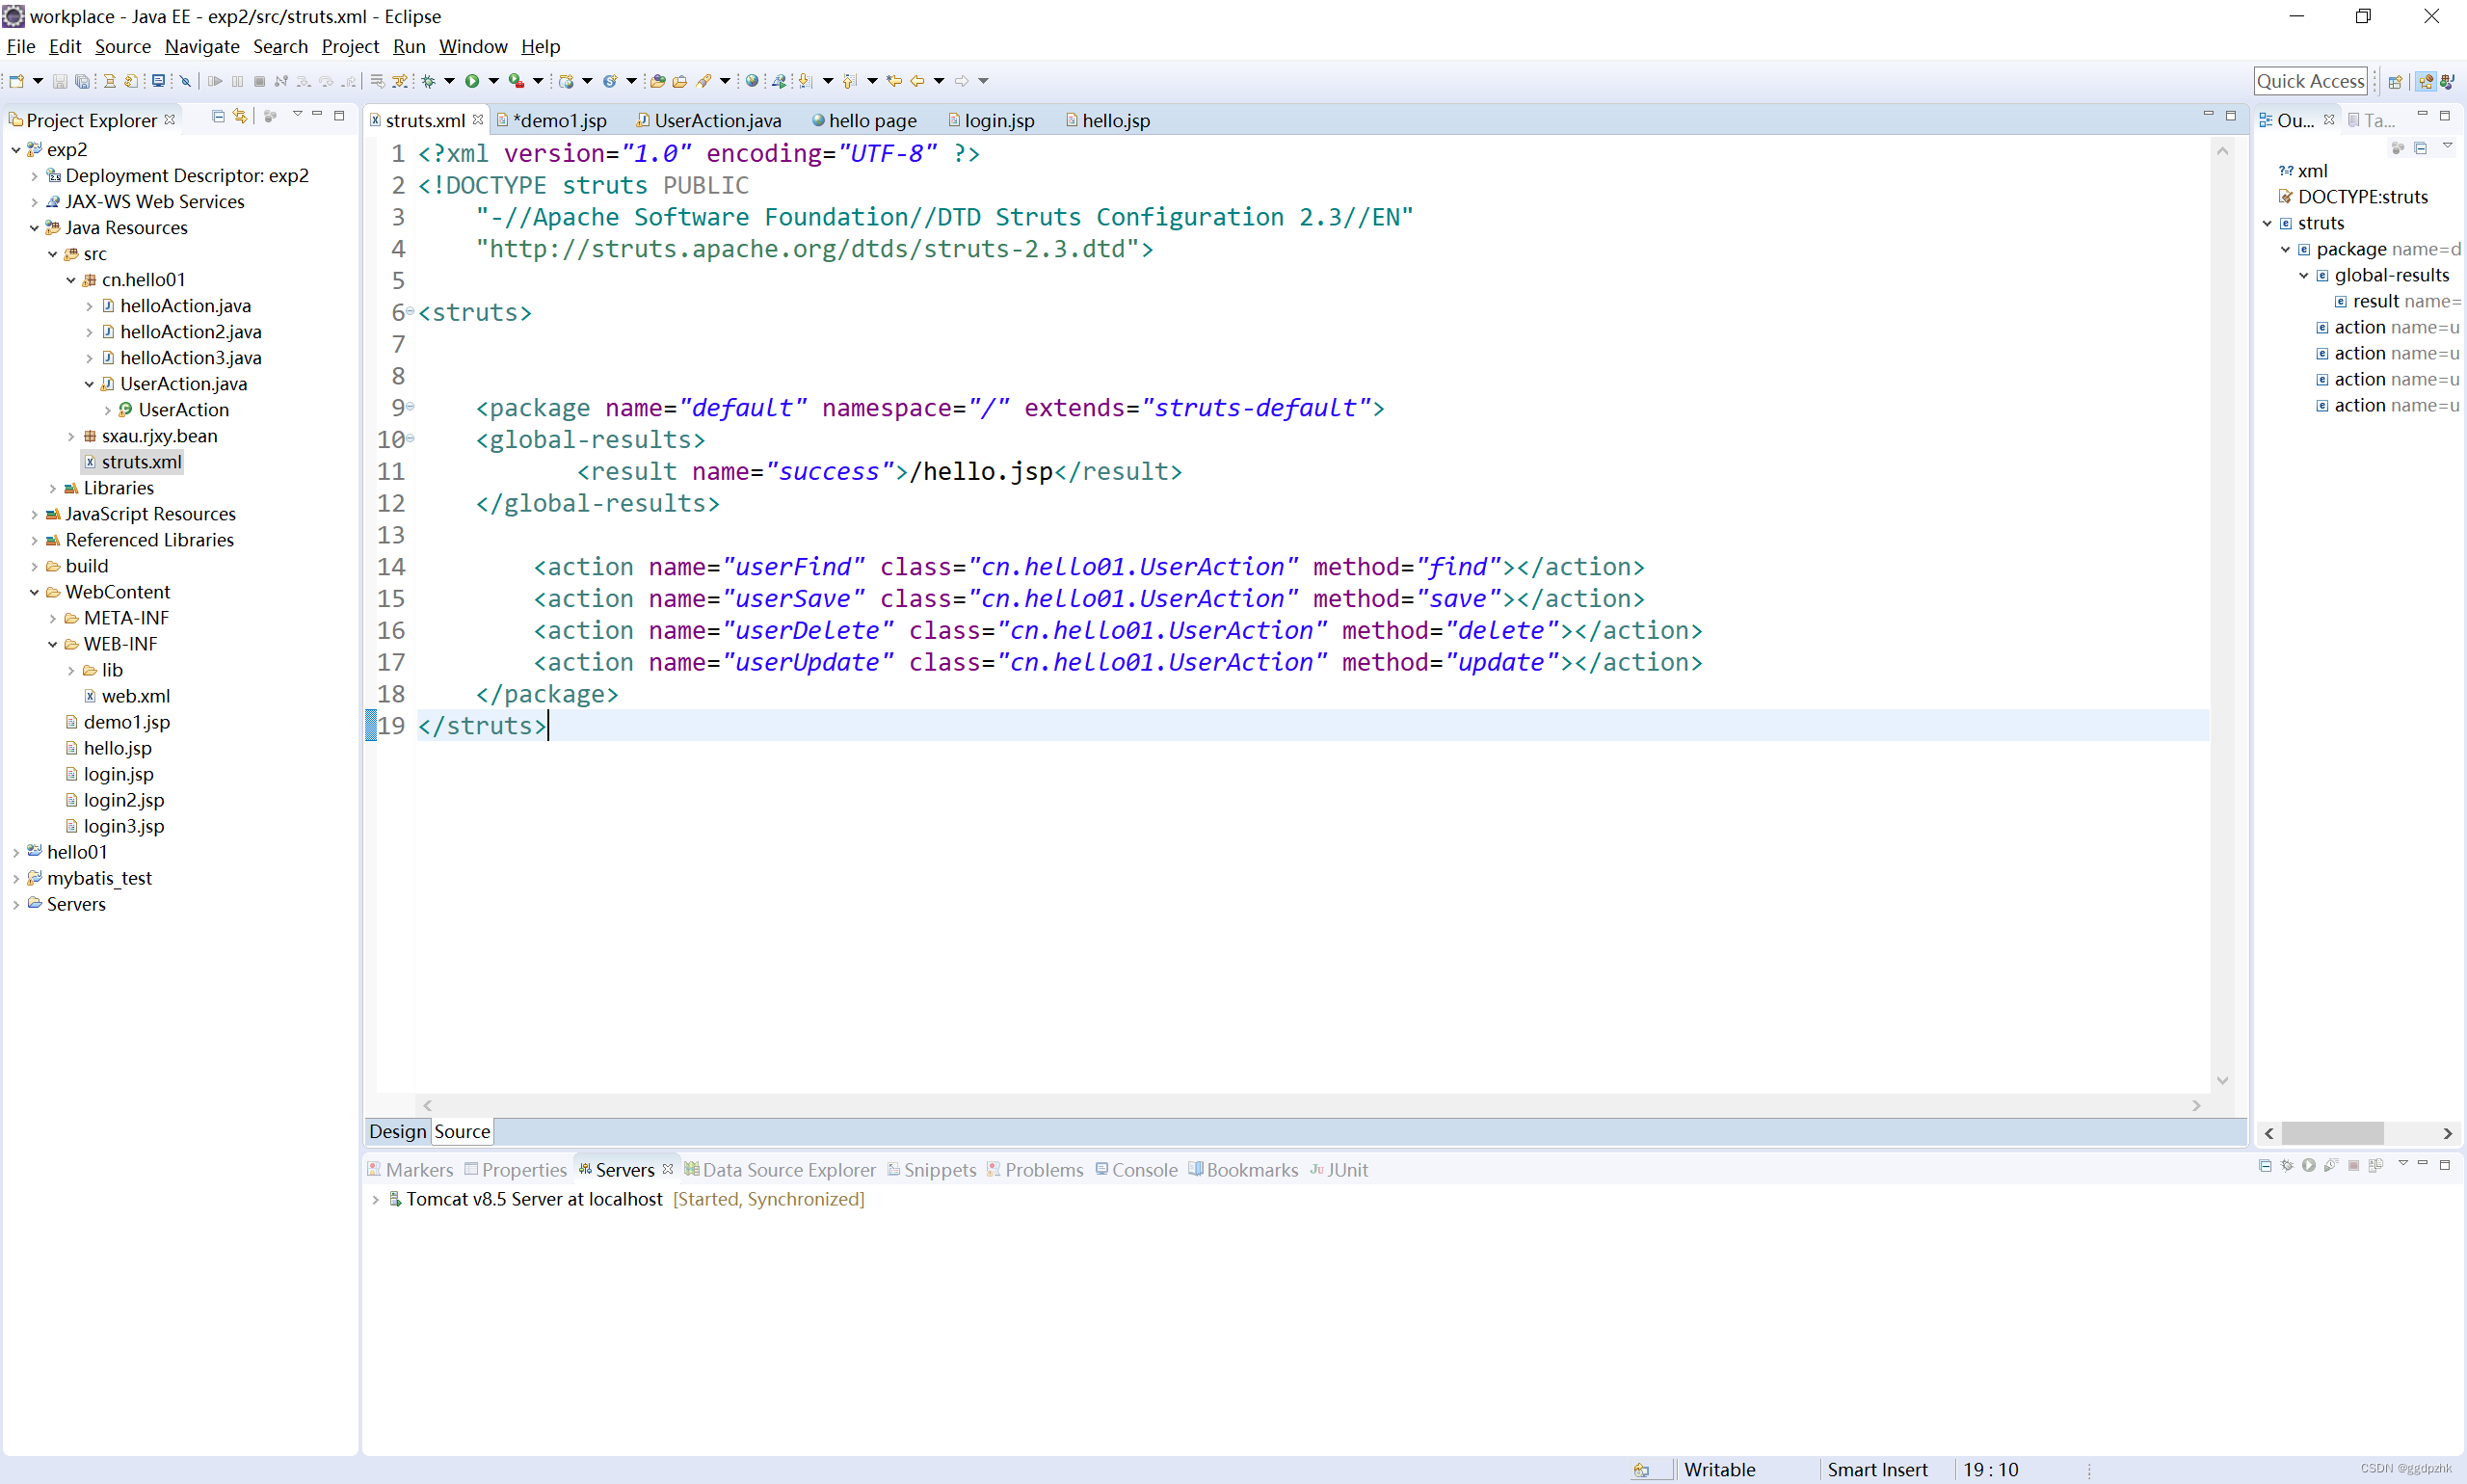This screenshot has height=1484, width=2467.
Task: Click the Save toolbar icon
Action: (x=60, y=81)
